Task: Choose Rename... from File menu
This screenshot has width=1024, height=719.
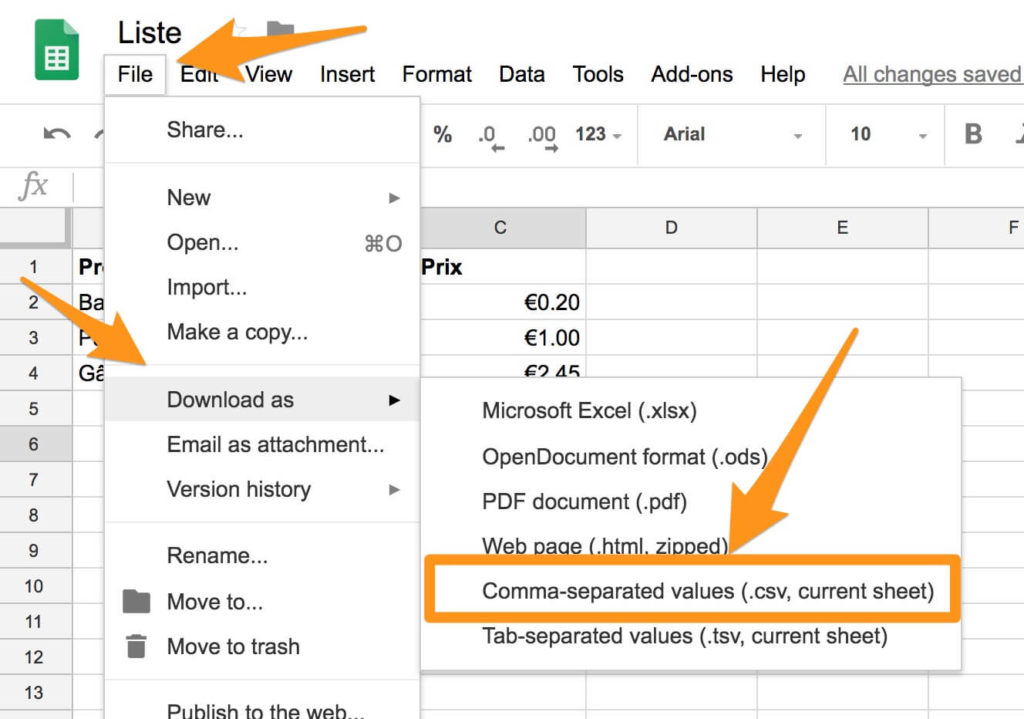Action: point(262,556)
